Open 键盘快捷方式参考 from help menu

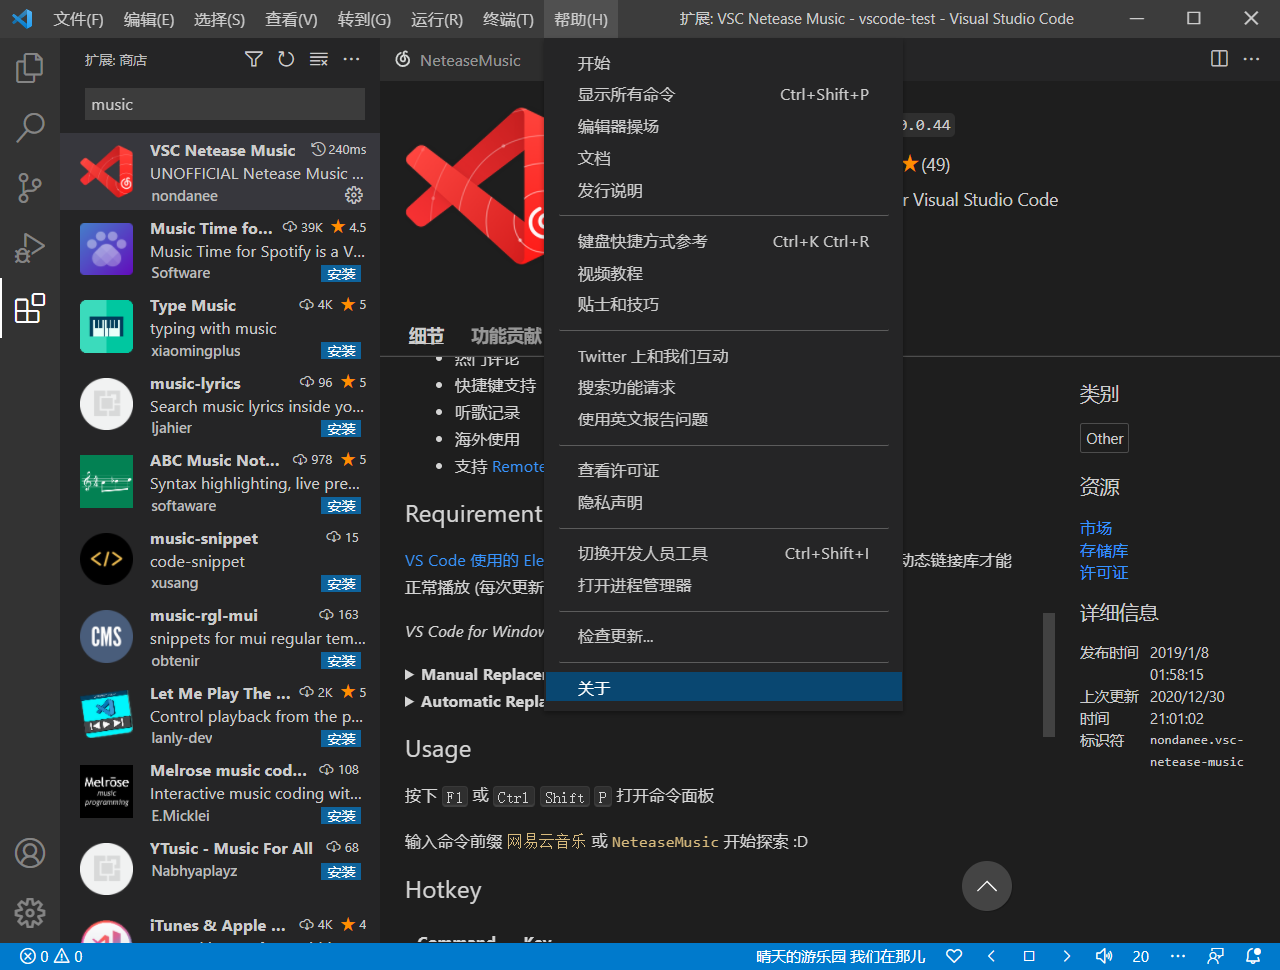tap(724, 242)
